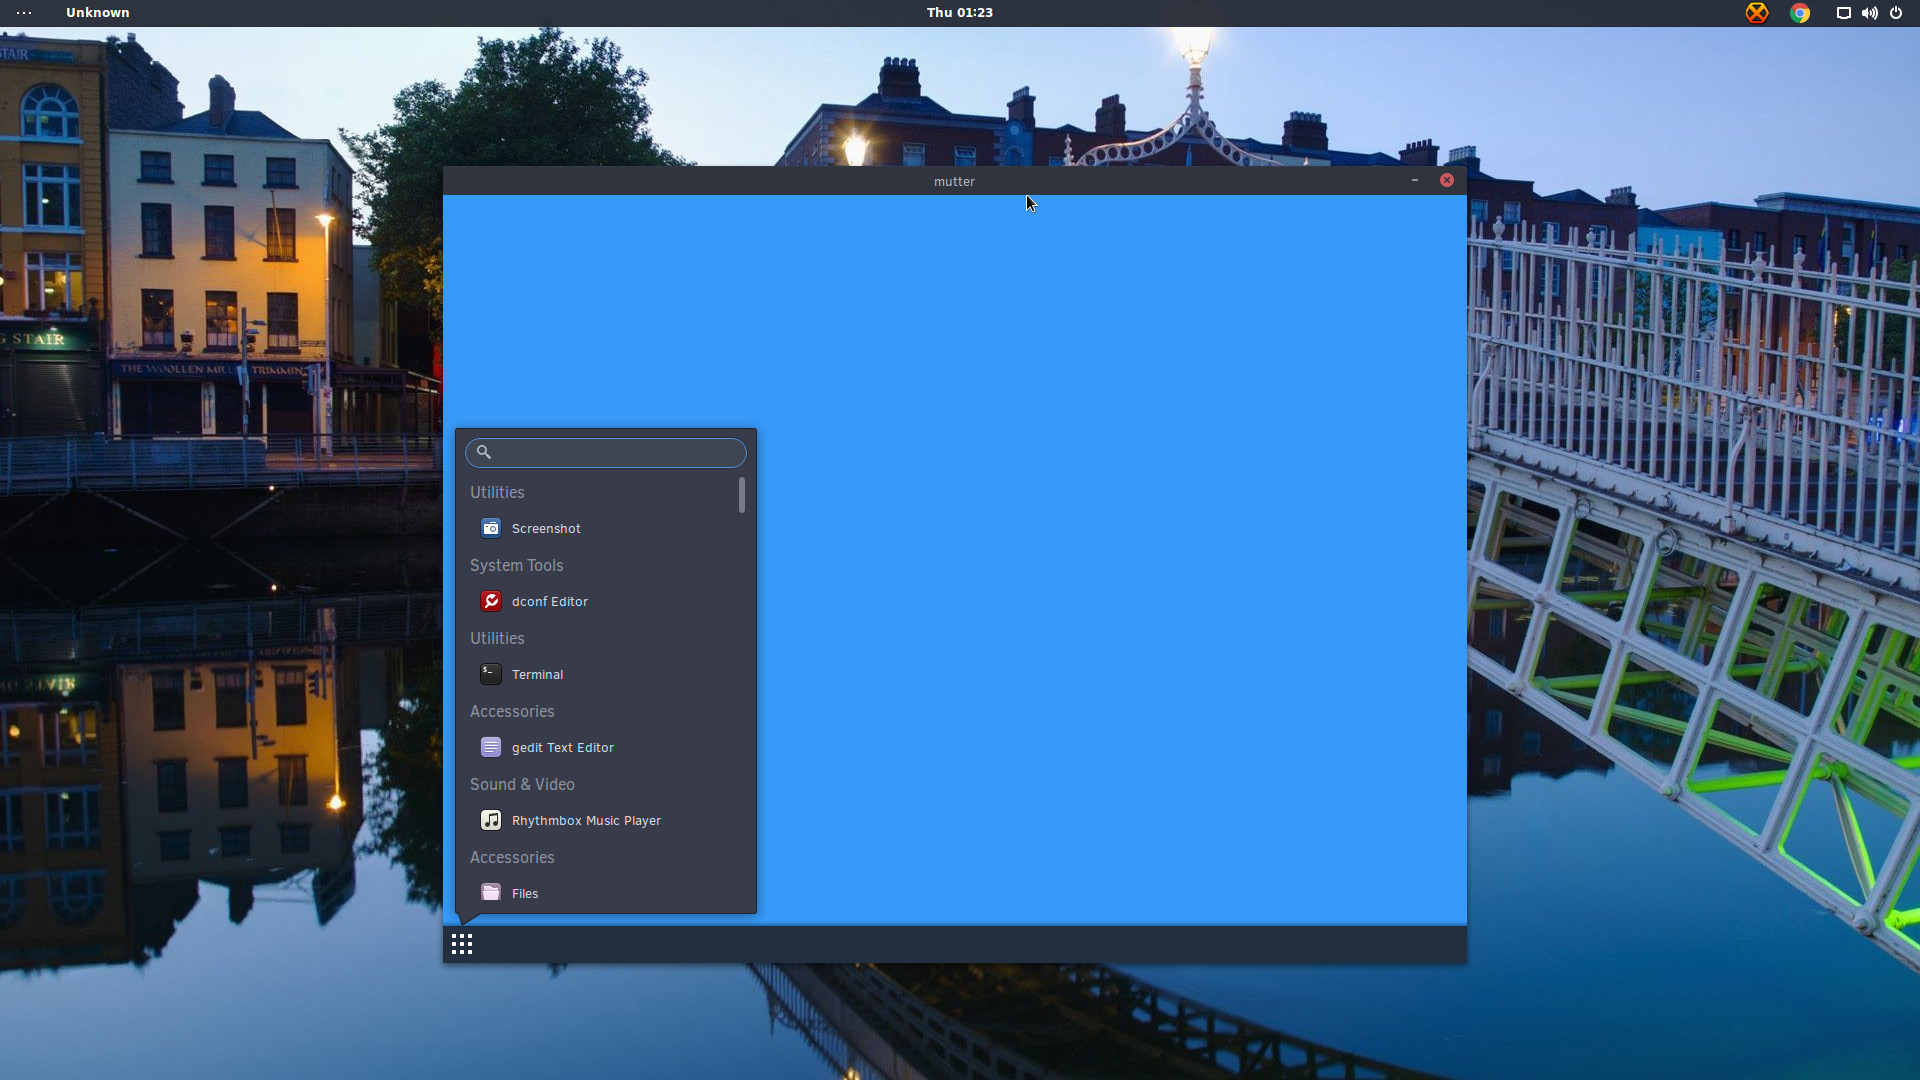1920x1080 pixels.
Task: Click the dconf Editor icon
Action: tap(491, 601)
